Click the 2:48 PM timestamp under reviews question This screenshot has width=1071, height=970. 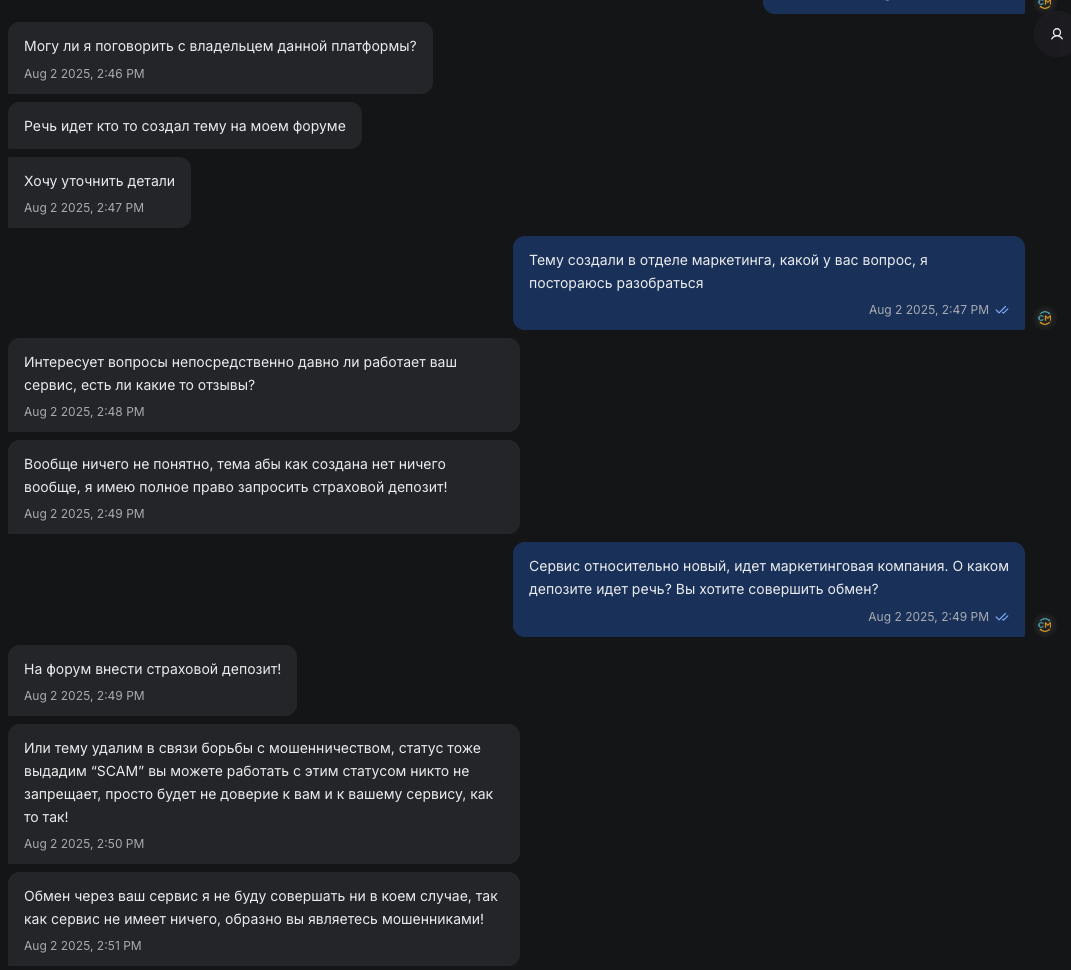[84, 412]
